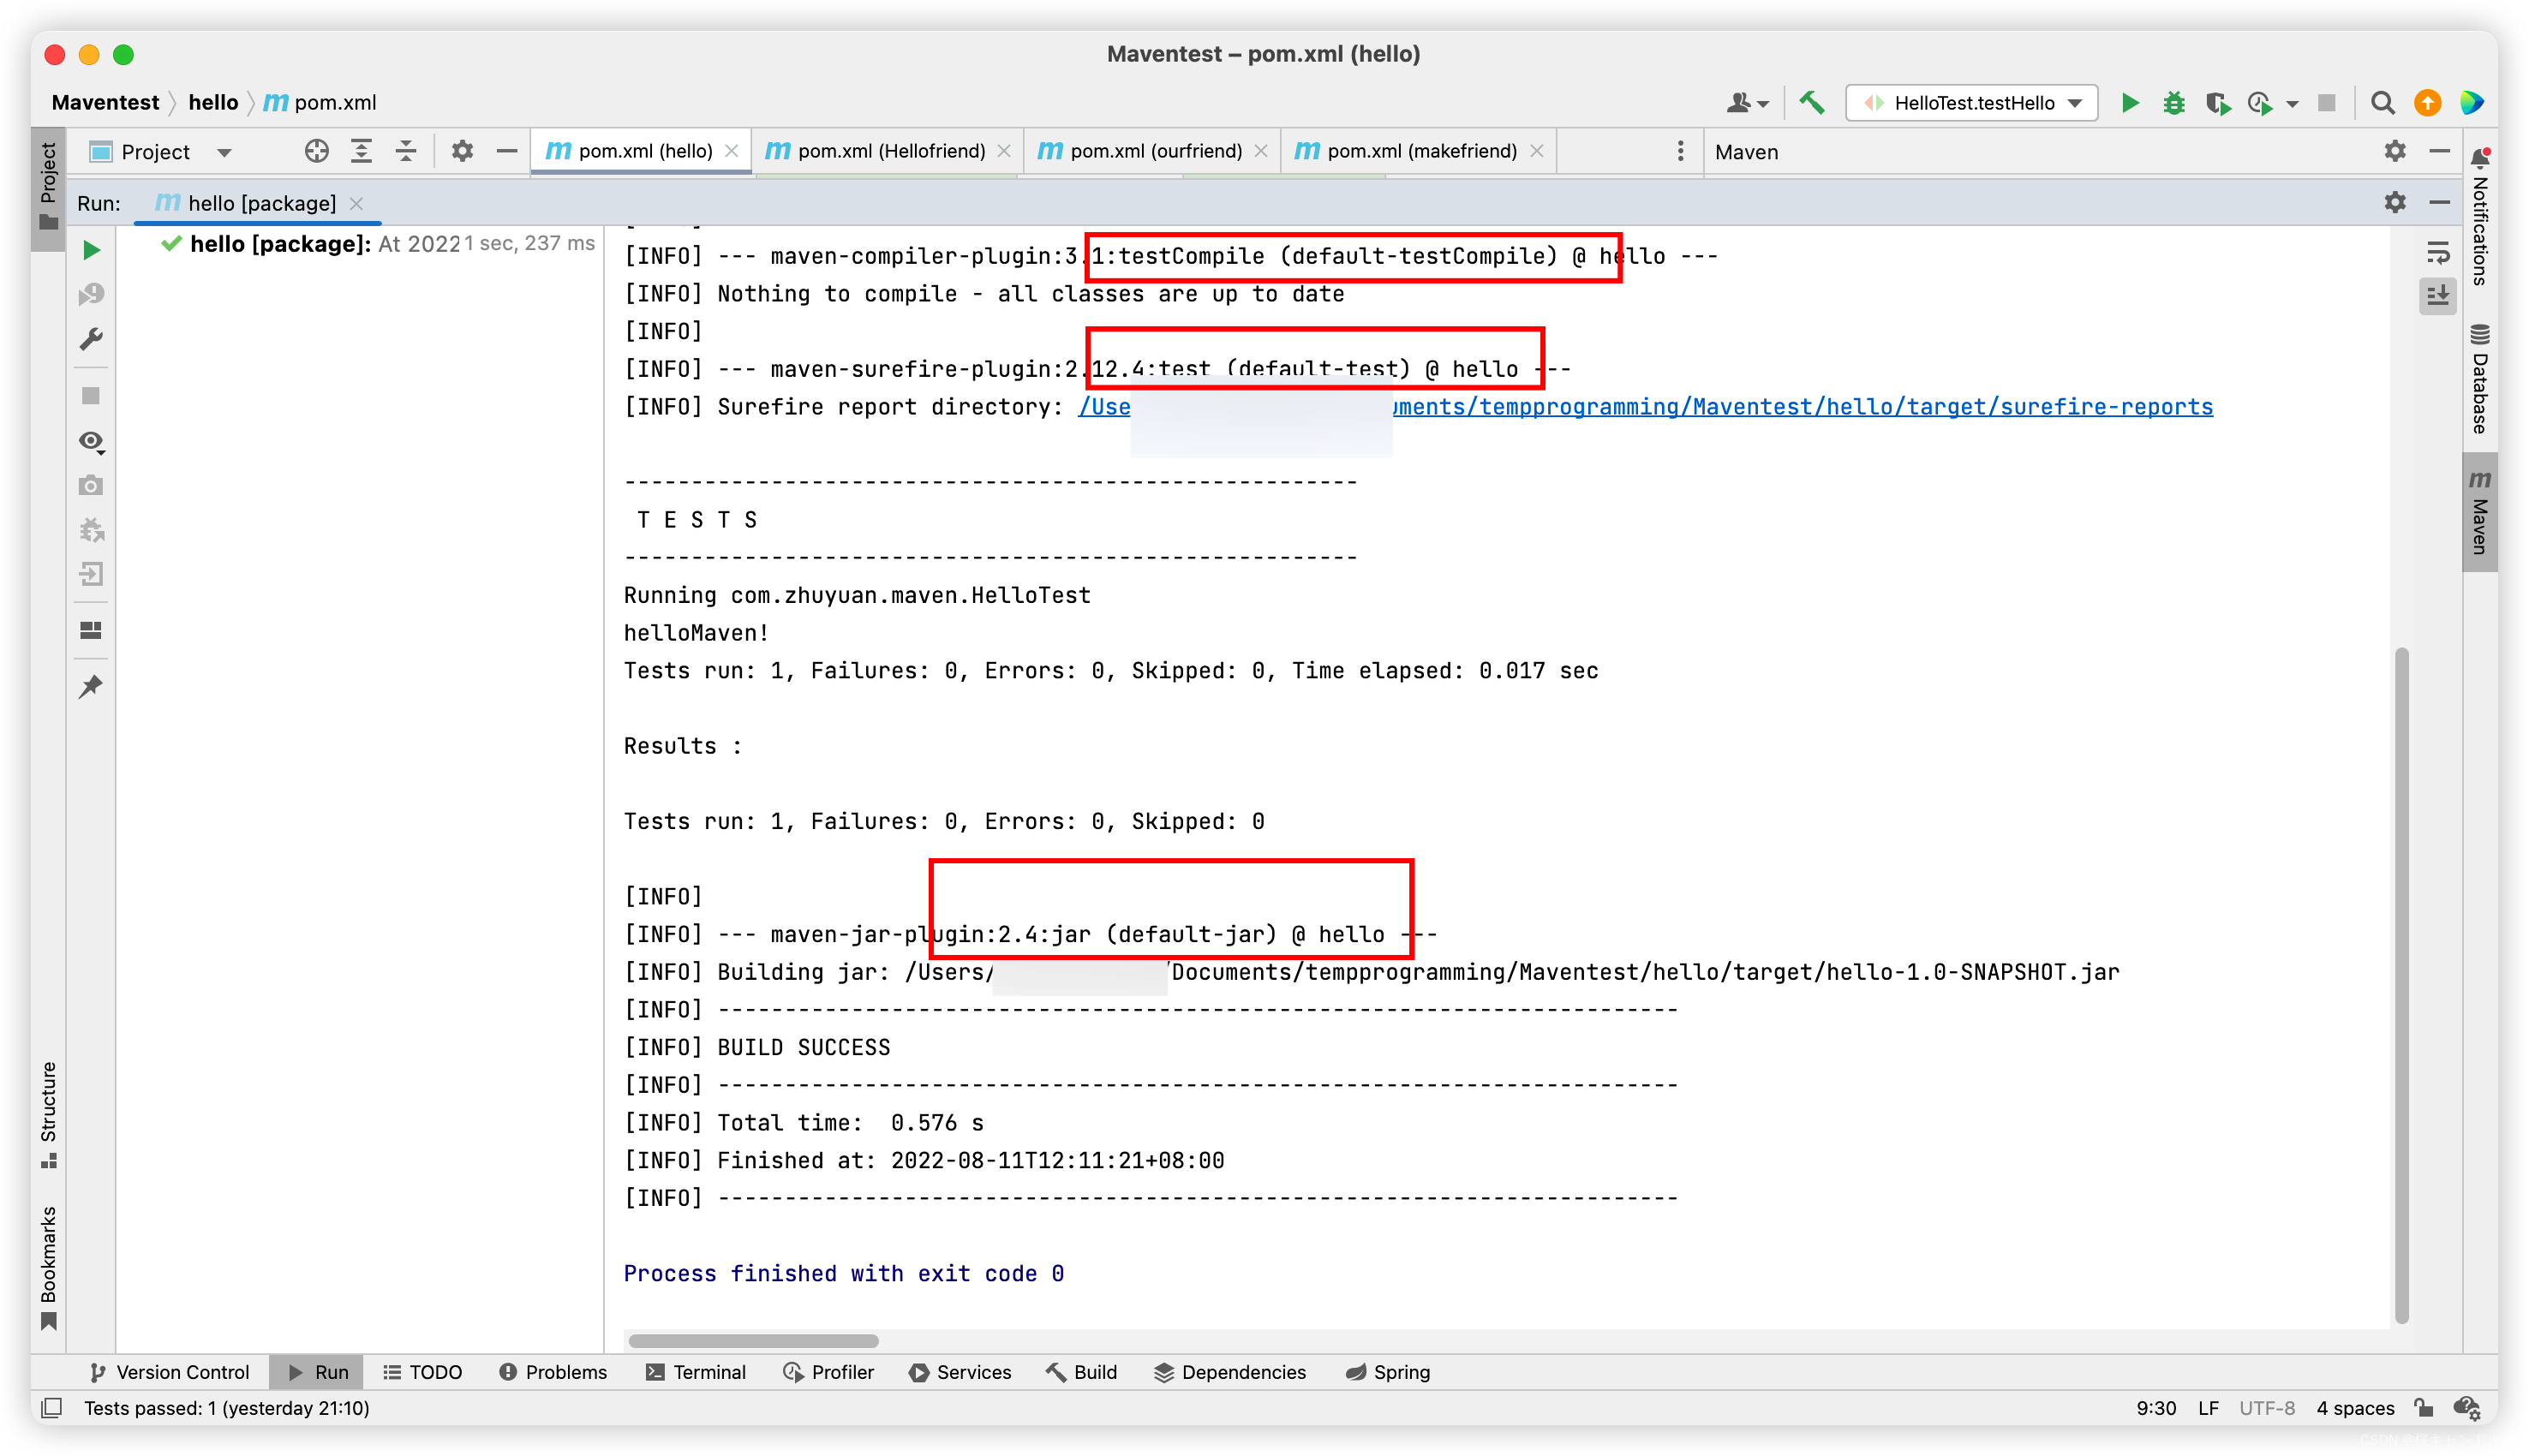The height and width of the screenshot is (1456, 2529).
Task: Click the orange IDE update icon
Action: click(2427, 103)
